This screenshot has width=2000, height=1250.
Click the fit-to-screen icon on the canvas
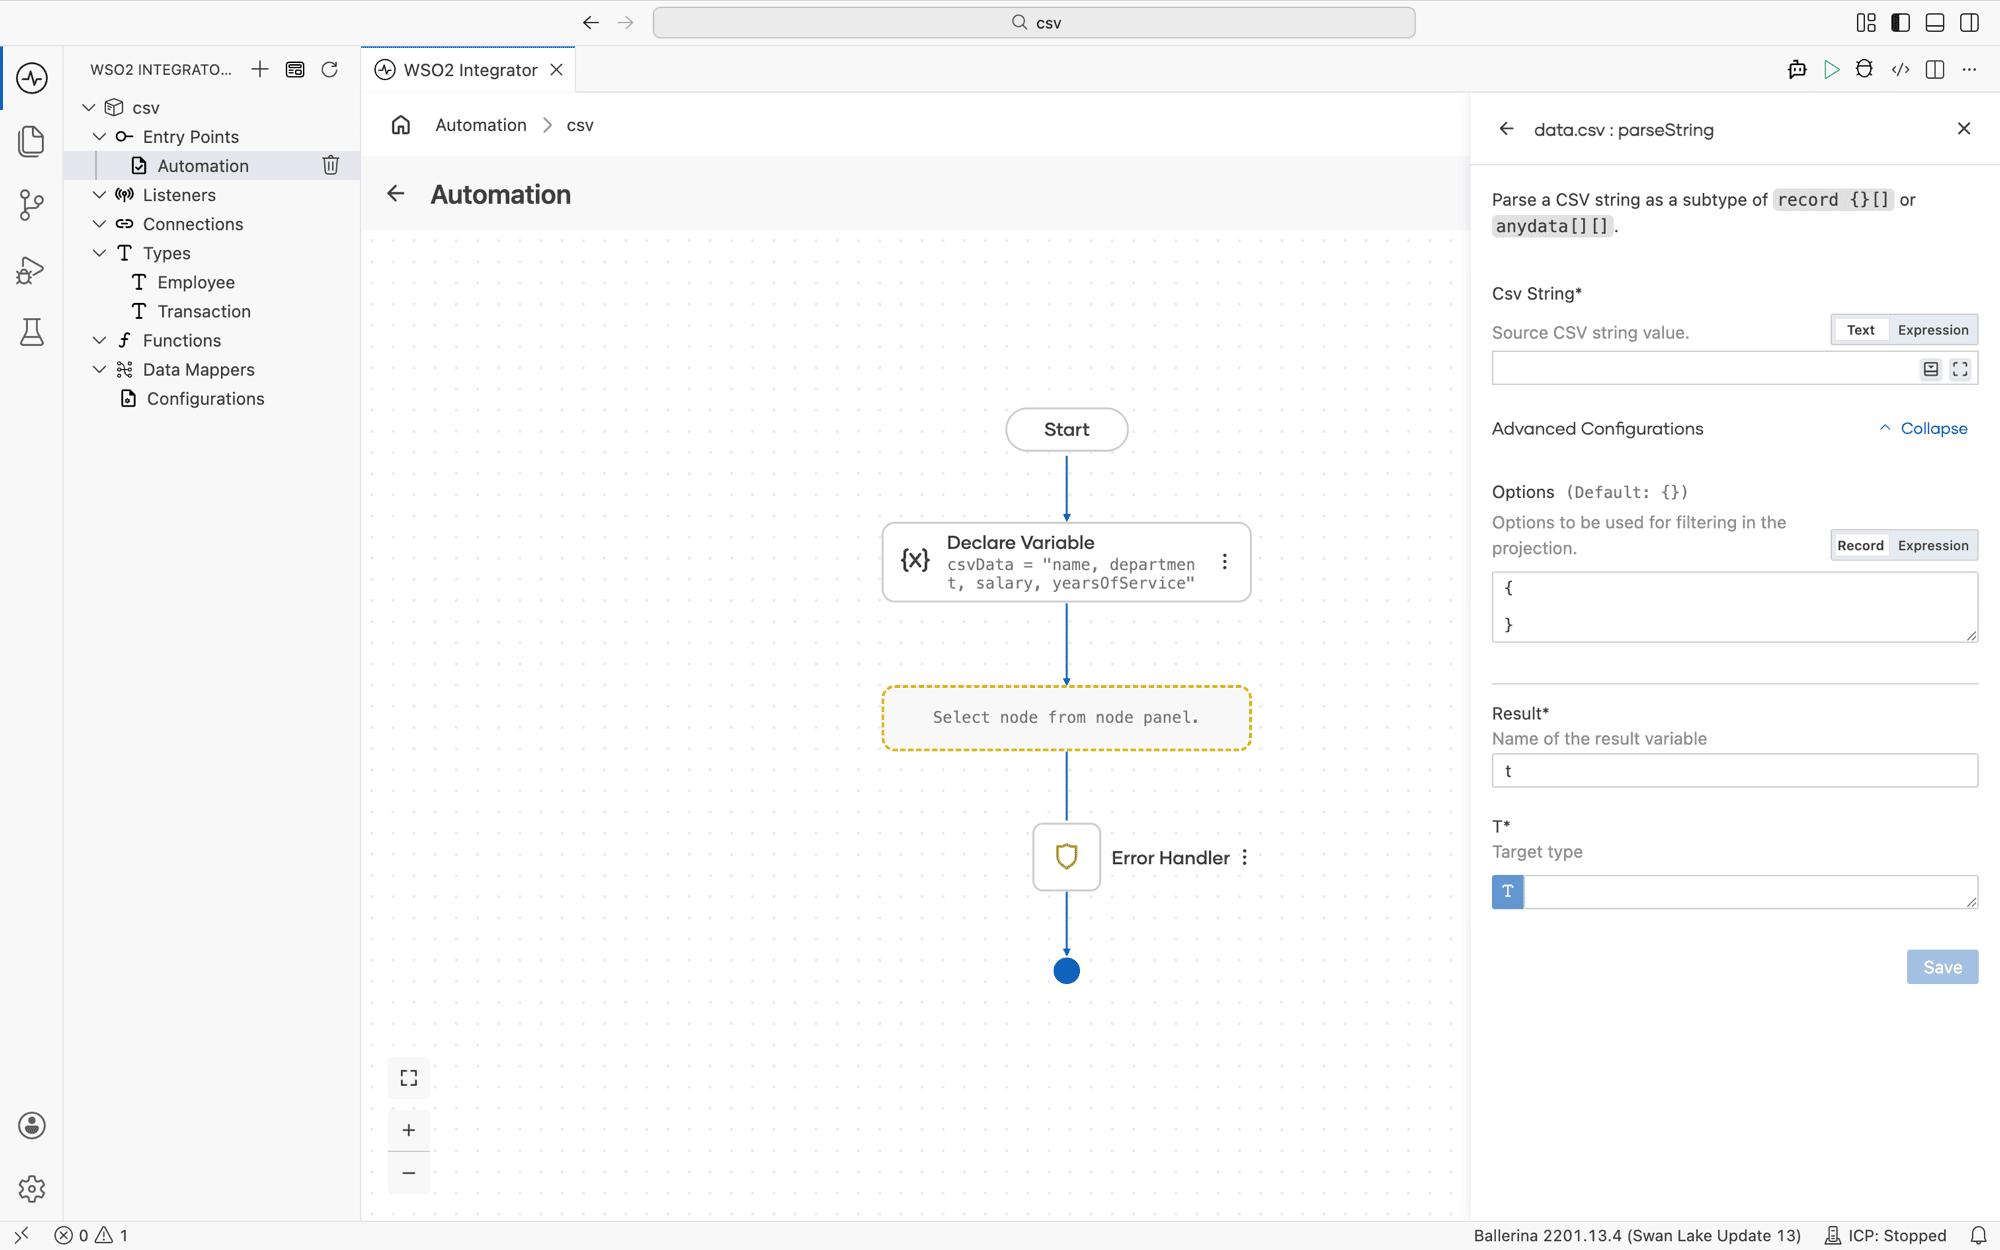coord(409,1078)
